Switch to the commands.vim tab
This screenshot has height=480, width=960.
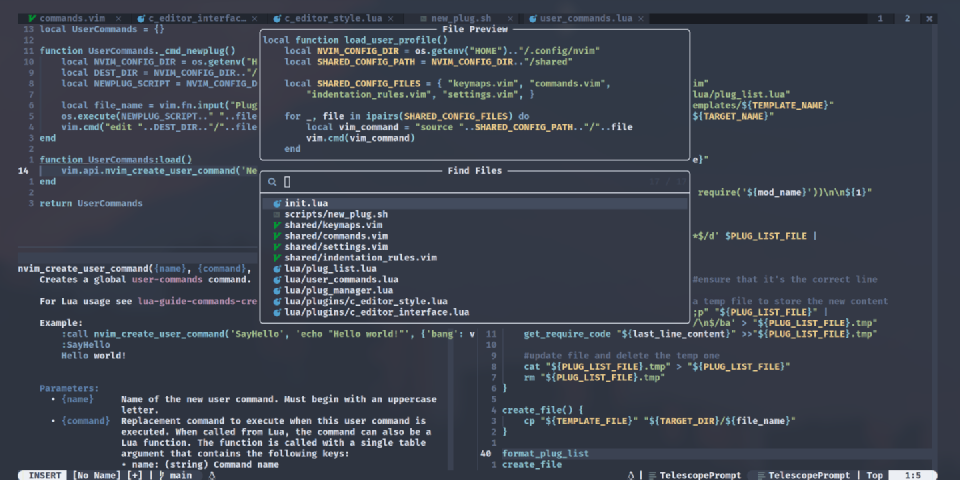[72, 18]
